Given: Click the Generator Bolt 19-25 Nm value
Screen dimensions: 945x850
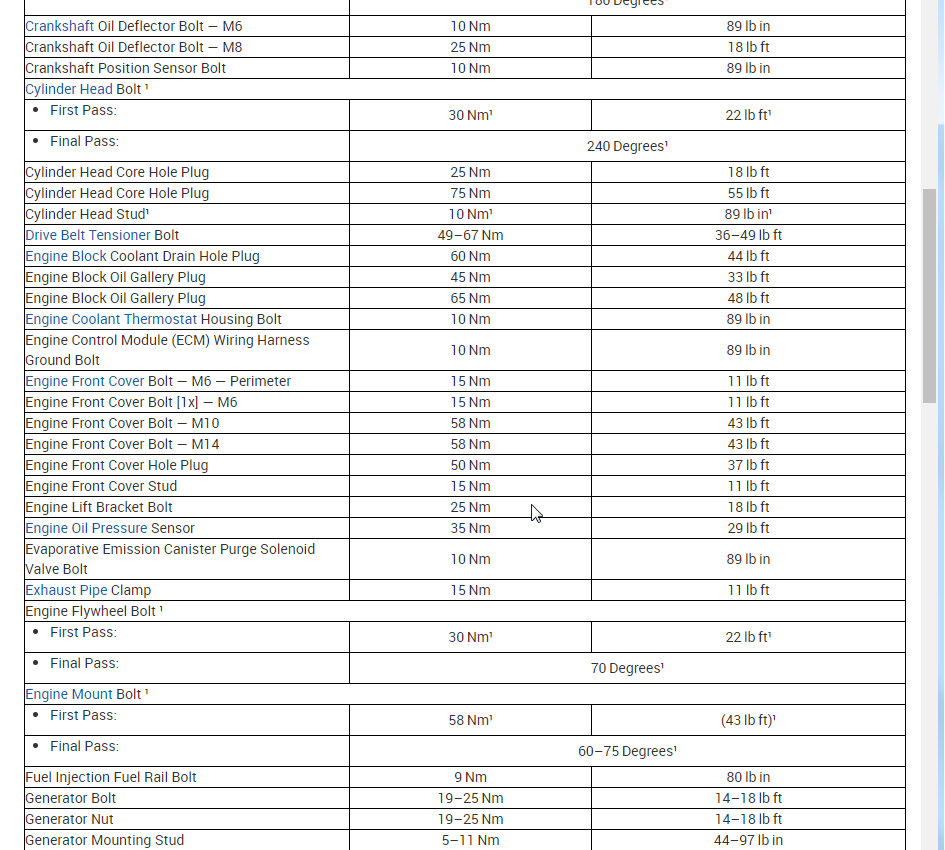Looking at the screenshot, I should (470, 798).
